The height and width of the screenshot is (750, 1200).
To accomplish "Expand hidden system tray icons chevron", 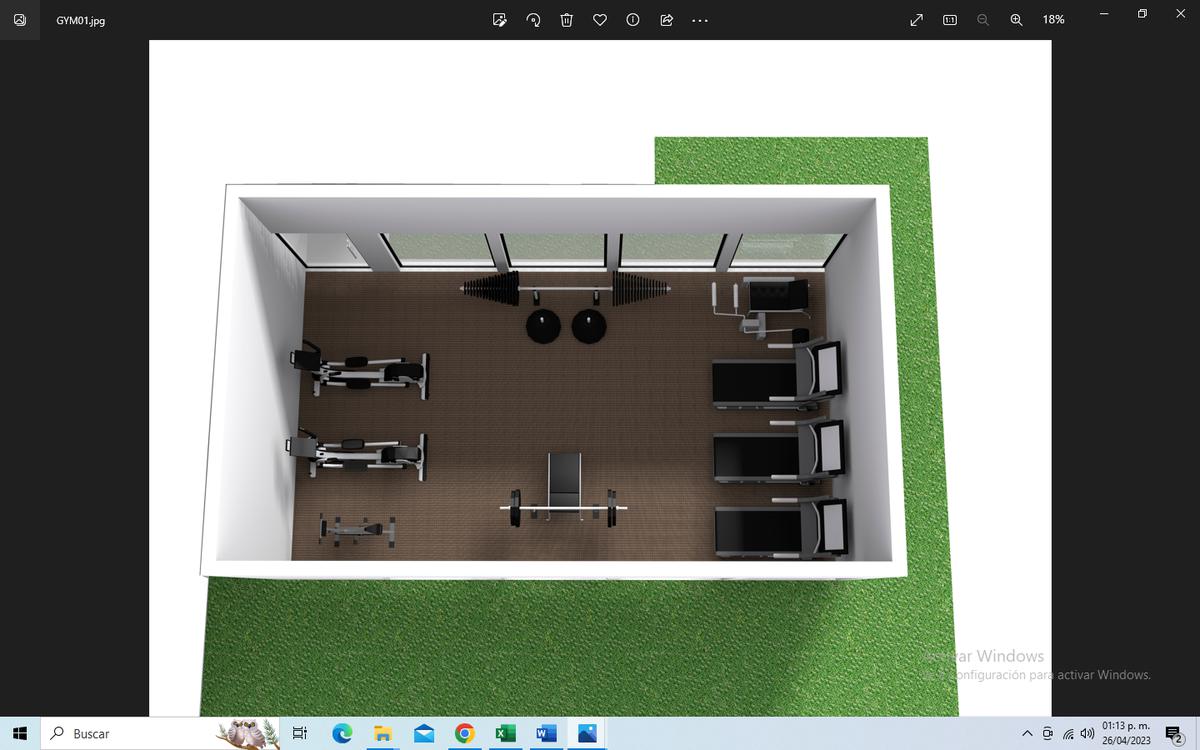I will pos(1027,734).
